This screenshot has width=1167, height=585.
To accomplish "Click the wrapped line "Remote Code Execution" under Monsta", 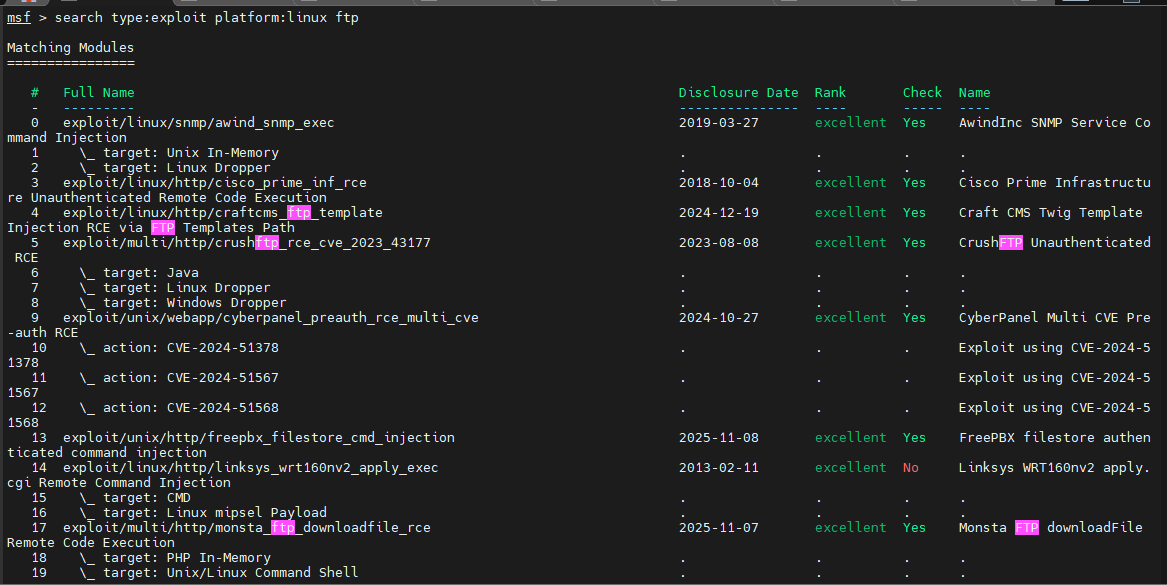I will point(91,543).
